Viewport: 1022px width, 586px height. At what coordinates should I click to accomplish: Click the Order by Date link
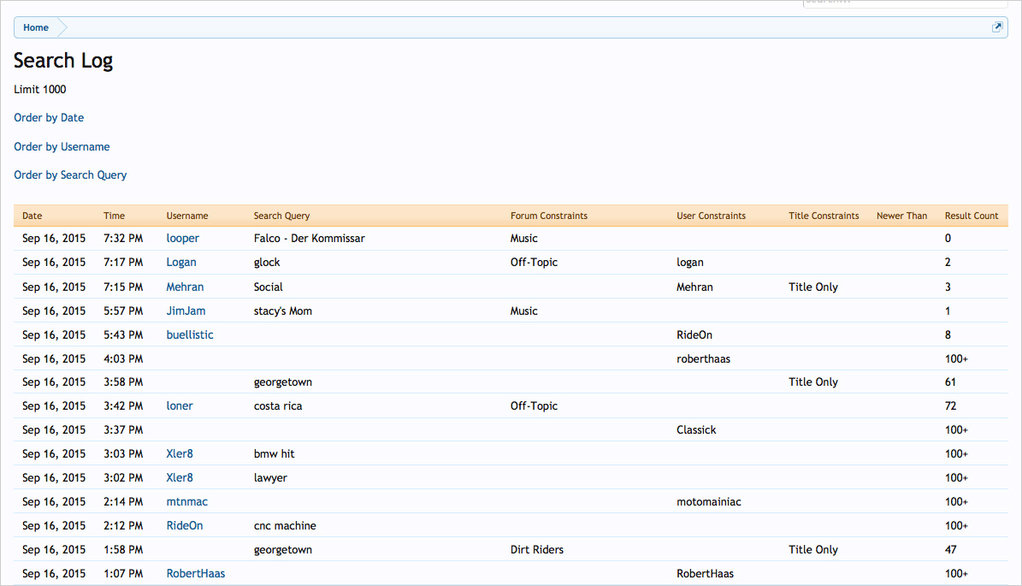49,118
